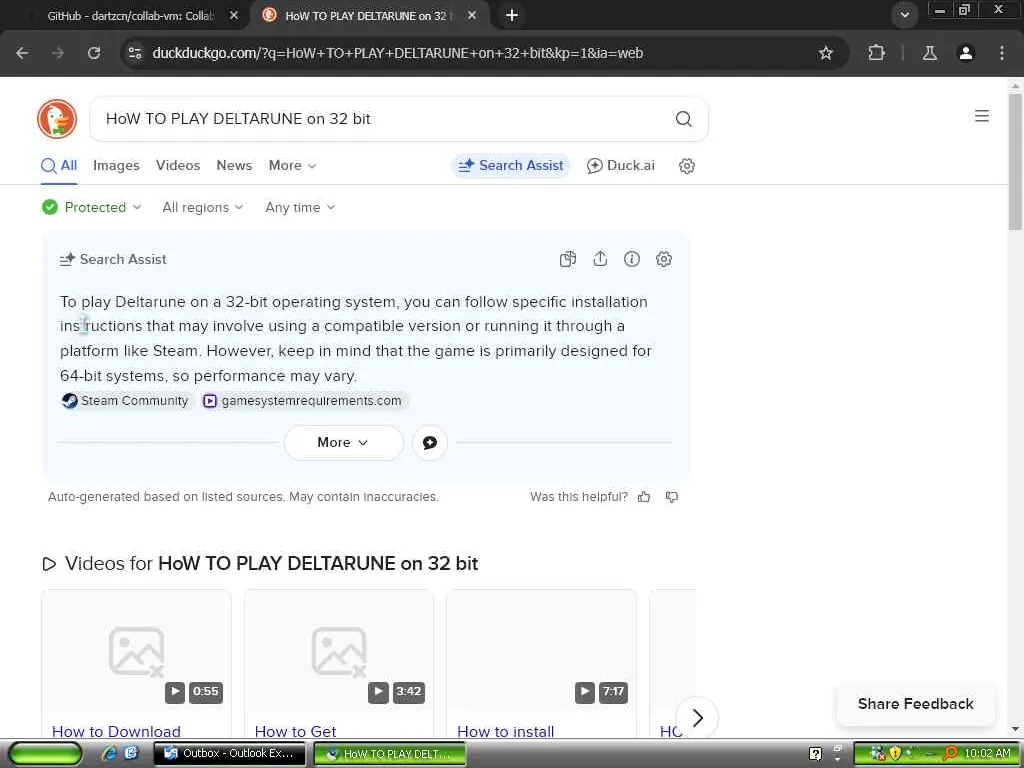Image resolution: width=1024 pixels, height=768 pixels.
Task: Play the 7:17 video thumbnail
Action: click(x=541, y=651)
